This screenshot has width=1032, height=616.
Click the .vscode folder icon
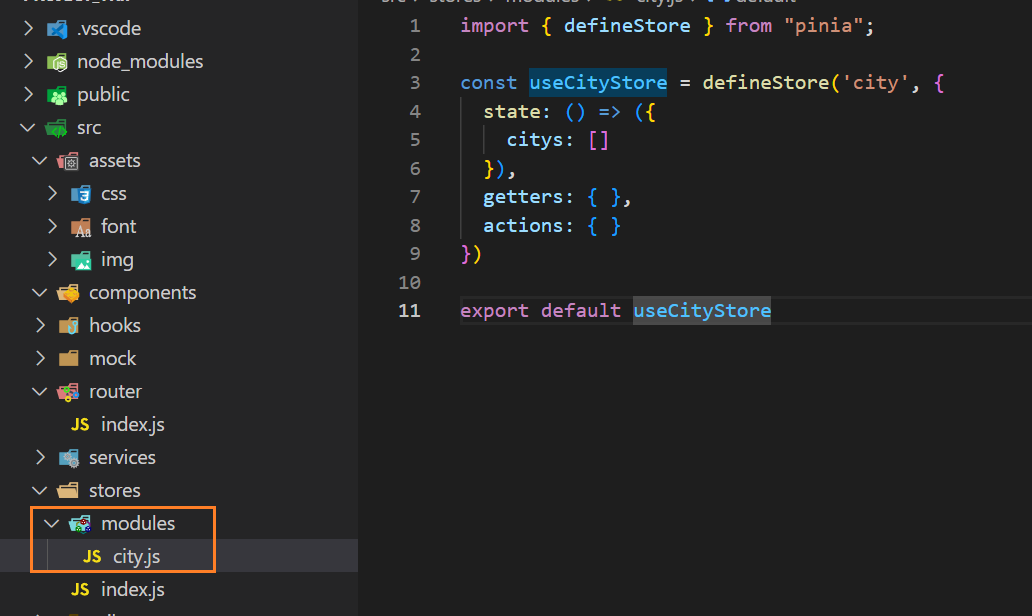[x=57, y=29]
